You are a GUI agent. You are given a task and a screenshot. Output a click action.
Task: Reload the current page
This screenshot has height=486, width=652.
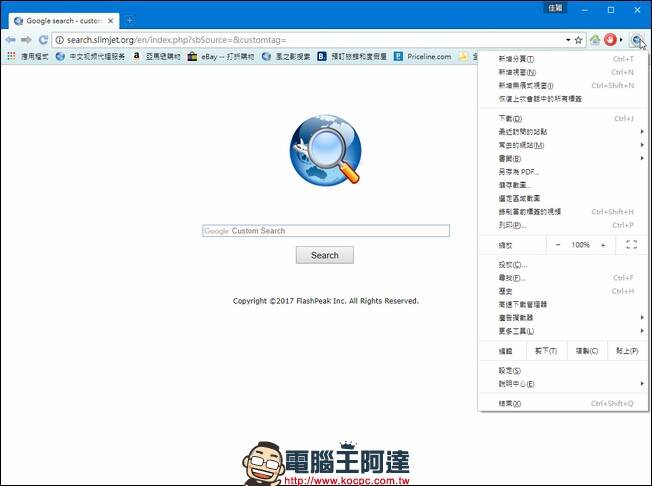point(43,40)
